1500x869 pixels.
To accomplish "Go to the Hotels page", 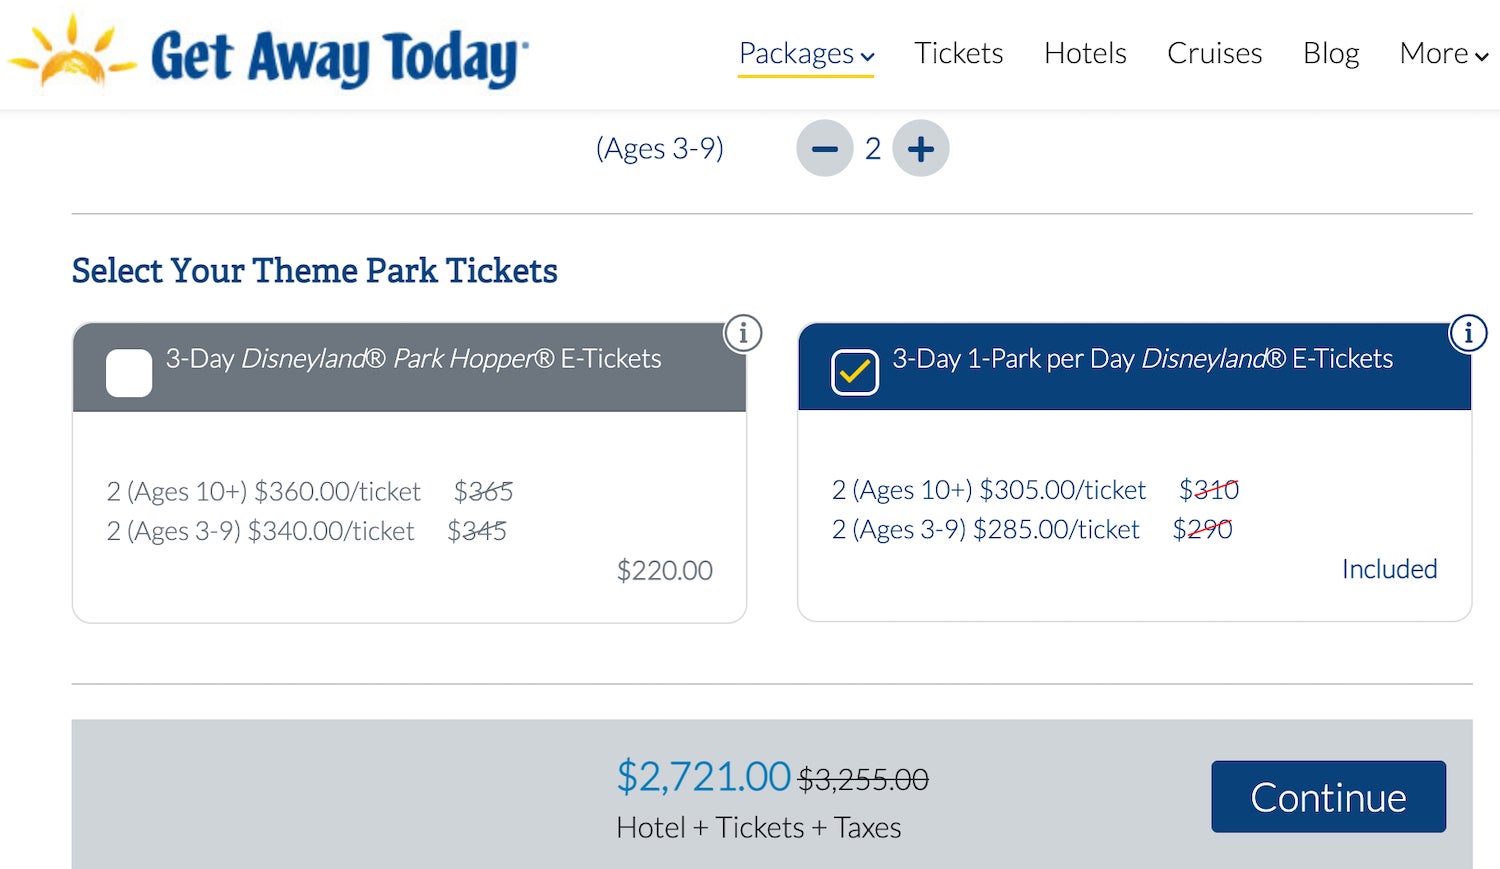I will [x=1085, y=53].
